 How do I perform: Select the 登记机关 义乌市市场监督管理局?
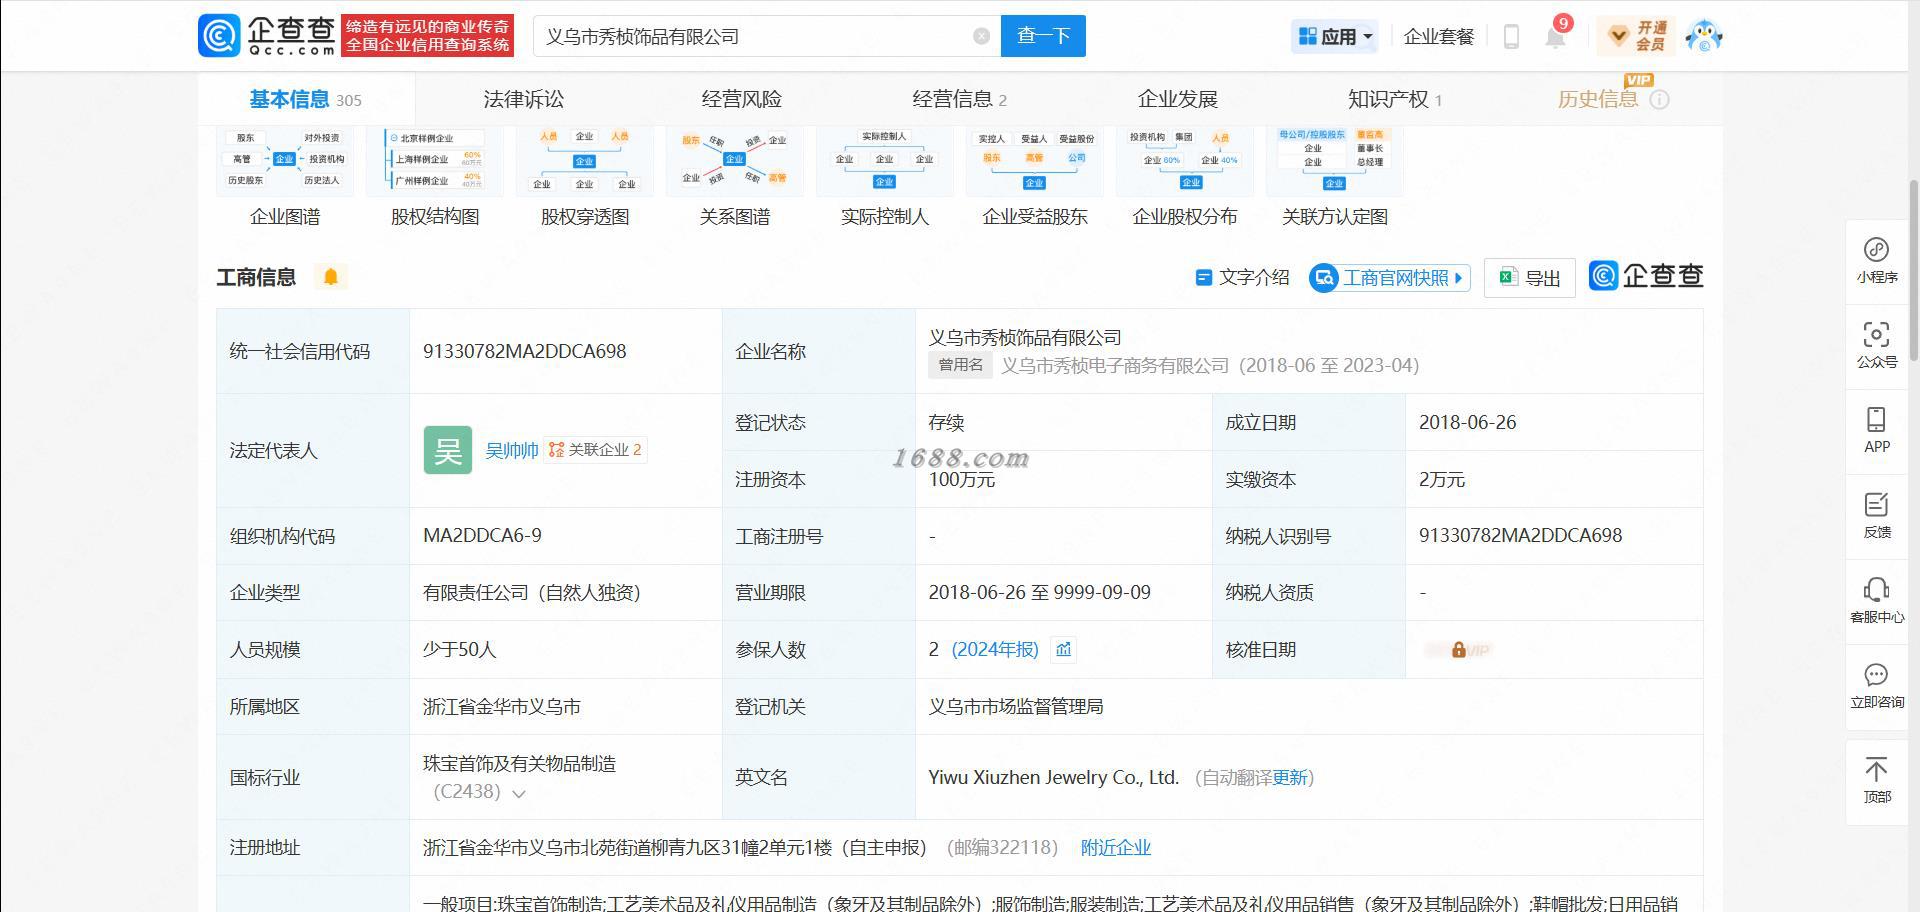[x=1015, y=706]
